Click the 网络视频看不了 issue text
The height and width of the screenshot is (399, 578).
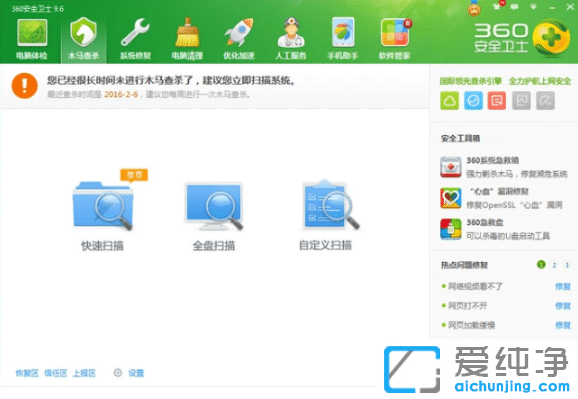click(x=475, y=287)
